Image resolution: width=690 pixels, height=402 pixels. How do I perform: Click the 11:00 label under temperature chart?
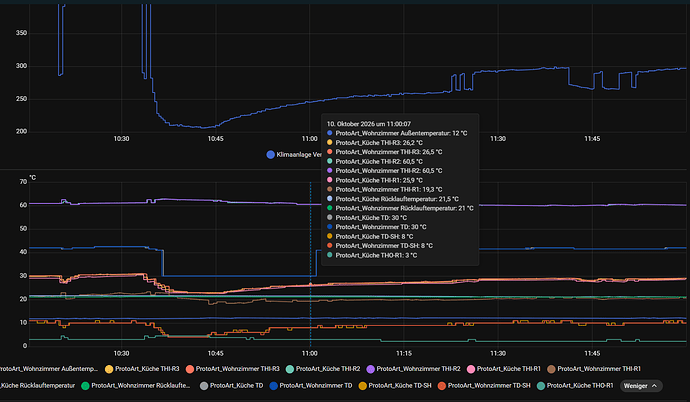click(309, 353)
